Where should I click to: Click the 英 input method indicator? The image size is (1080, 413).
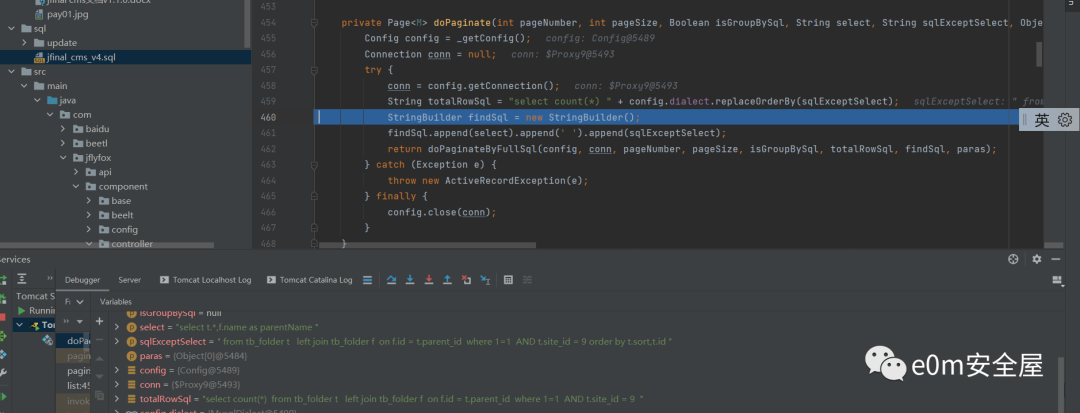click(x=1041, y=120)
